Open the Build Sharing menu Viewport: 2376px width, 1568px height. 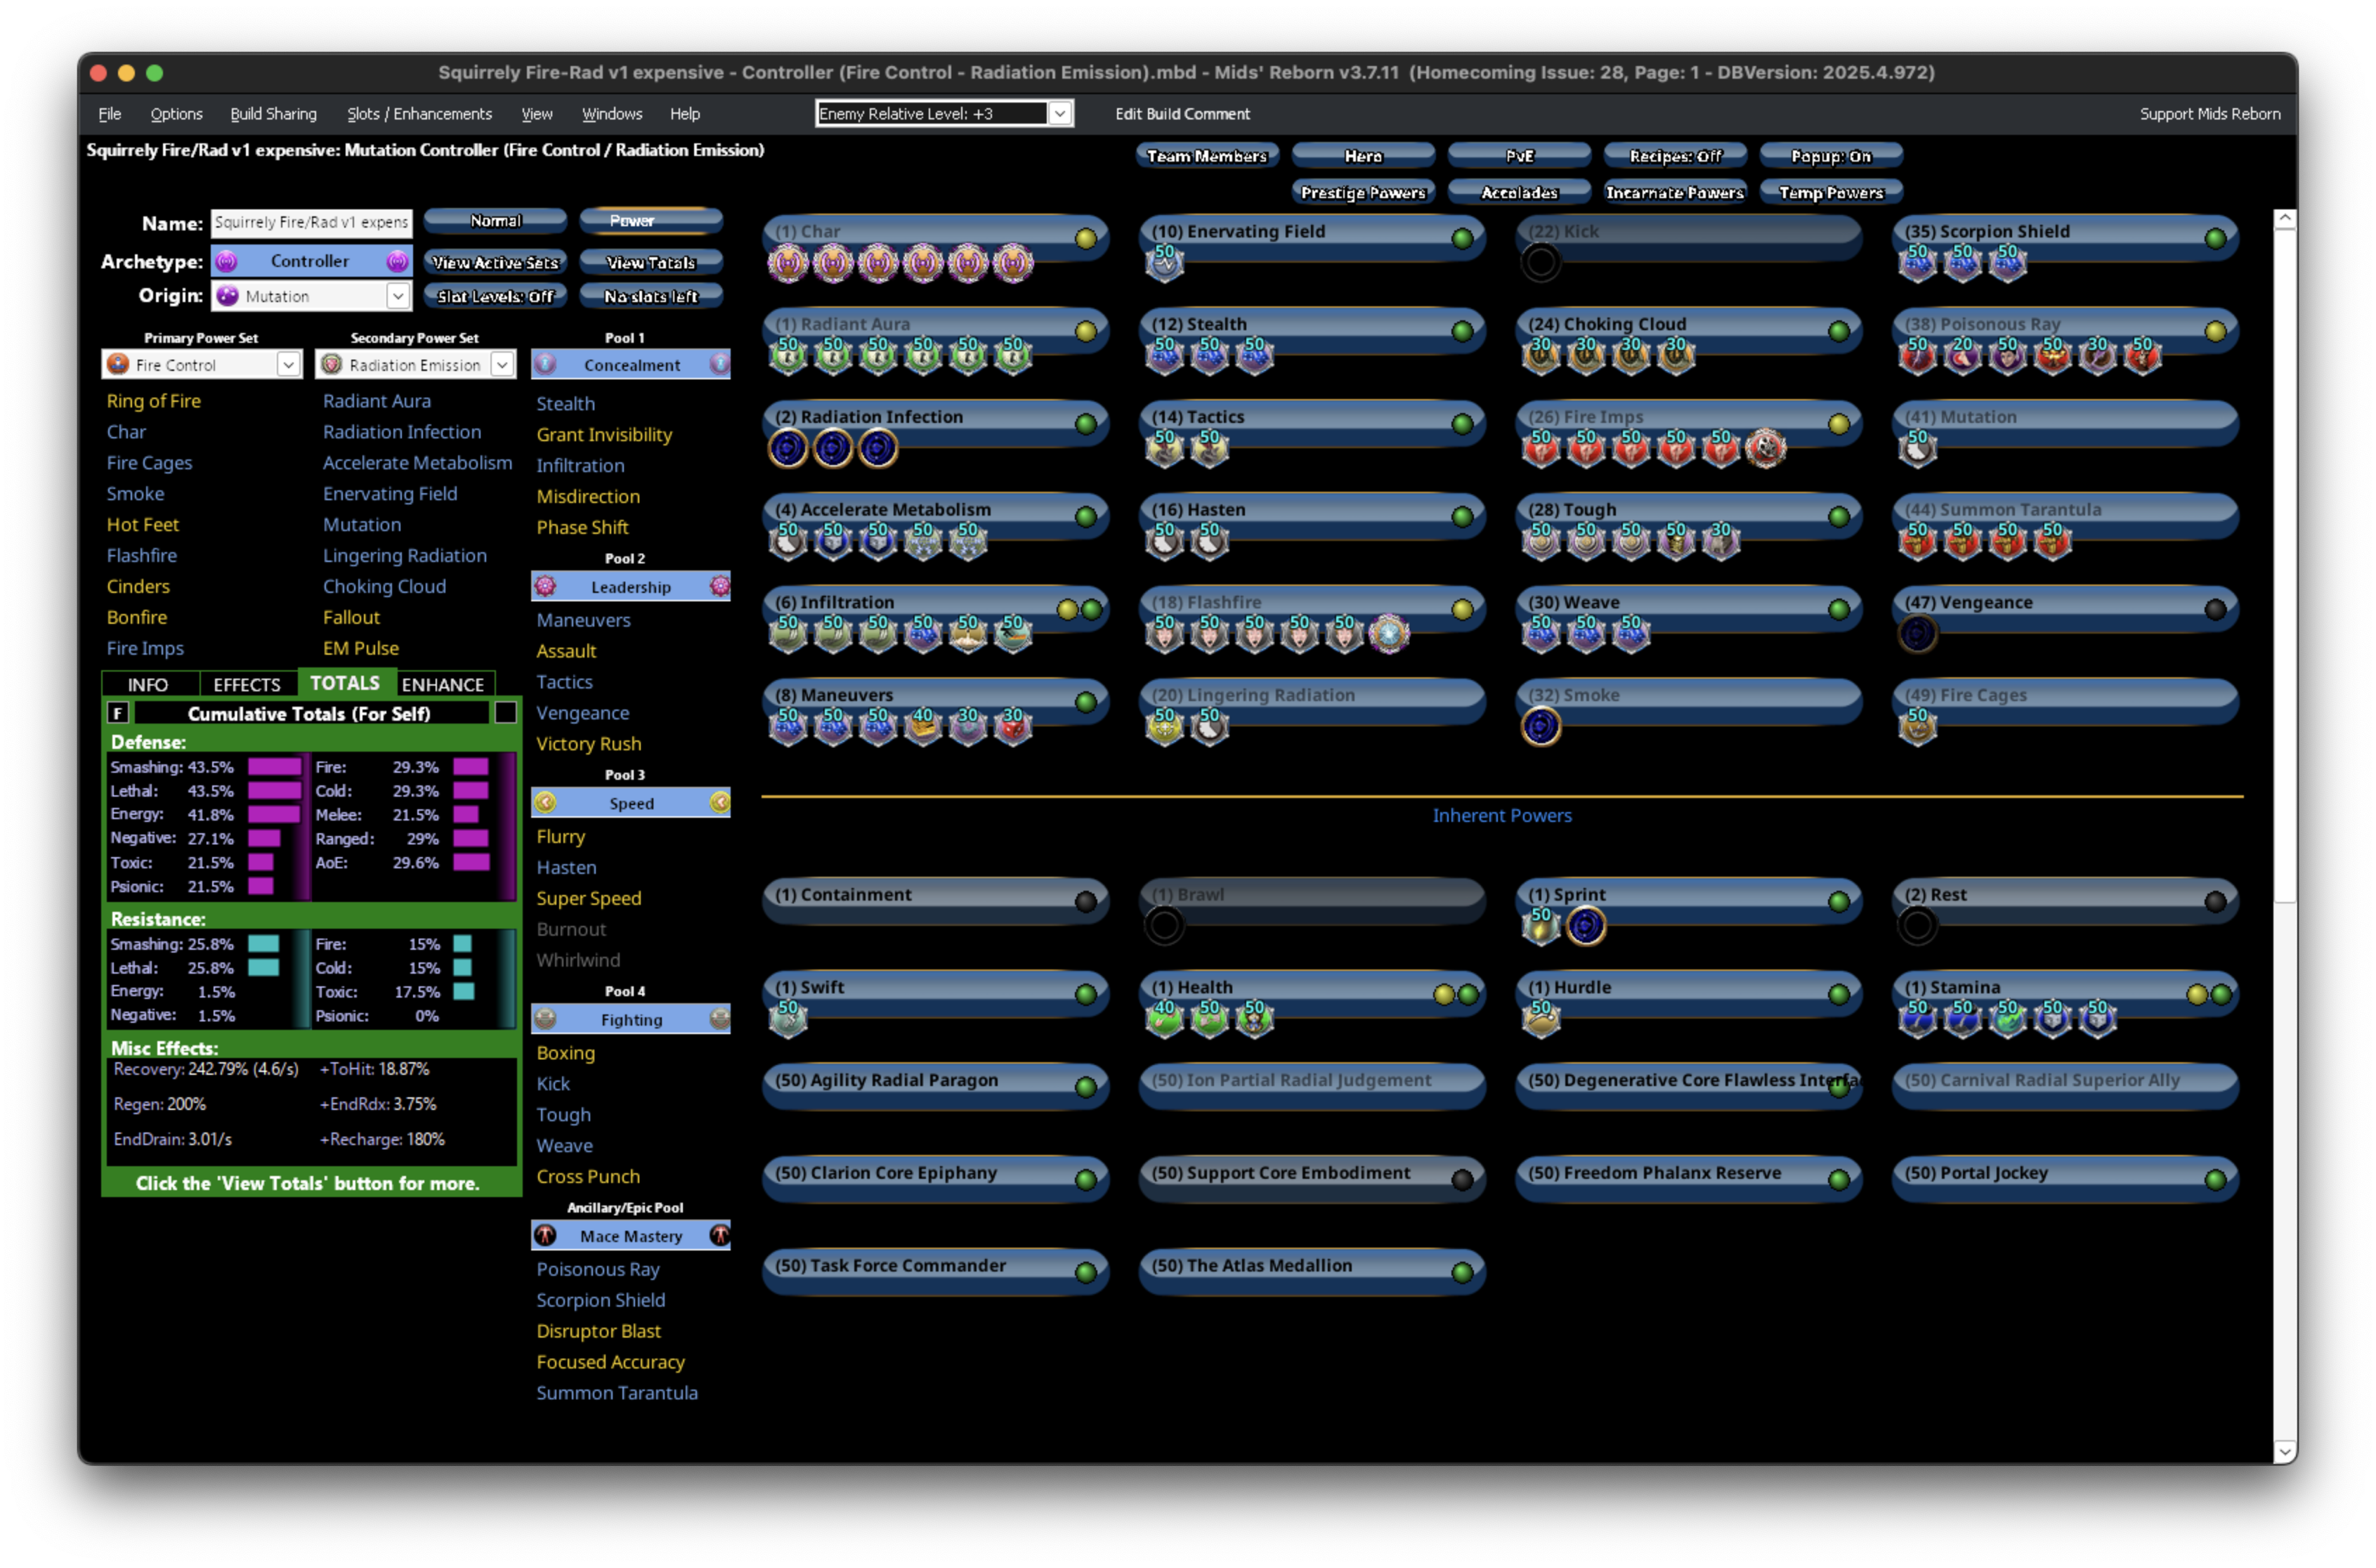tap(273, 114)
